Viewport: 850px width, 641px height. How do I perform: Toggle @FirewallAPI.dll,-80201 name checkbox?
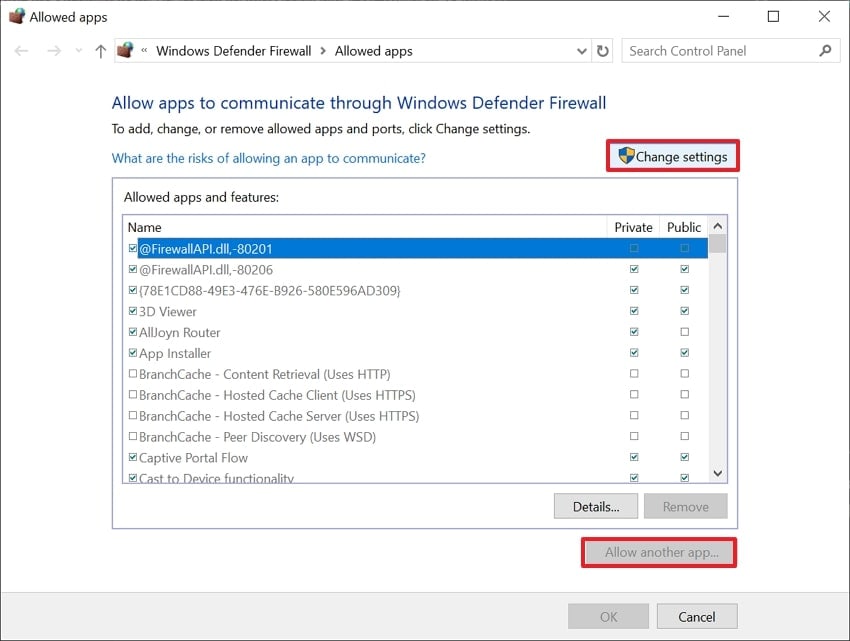point(133,248)
